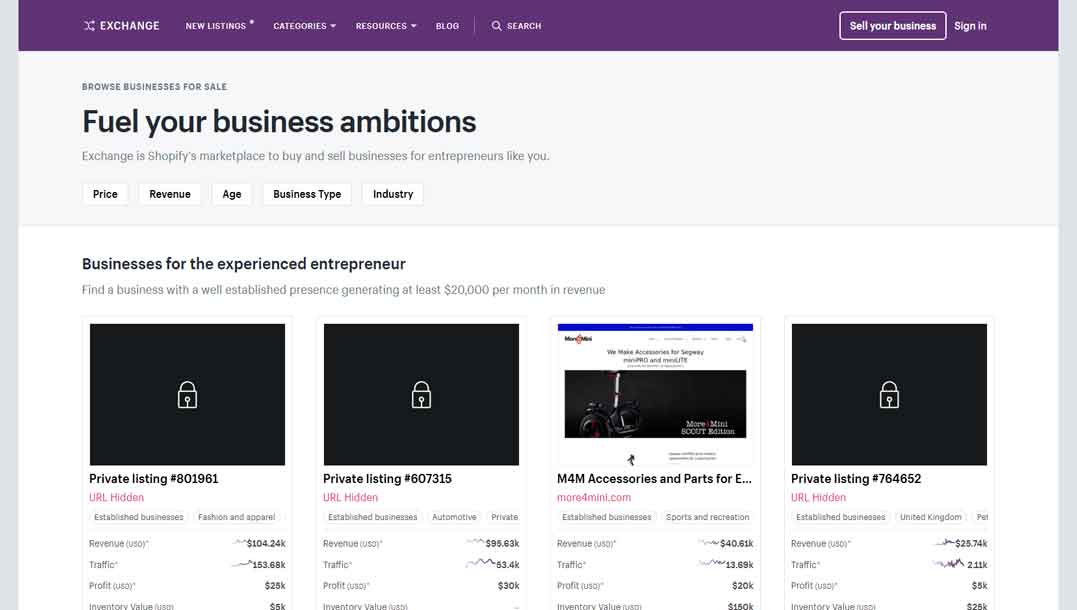
Task: Select the Automotive tag
Action: pos(454,517)
